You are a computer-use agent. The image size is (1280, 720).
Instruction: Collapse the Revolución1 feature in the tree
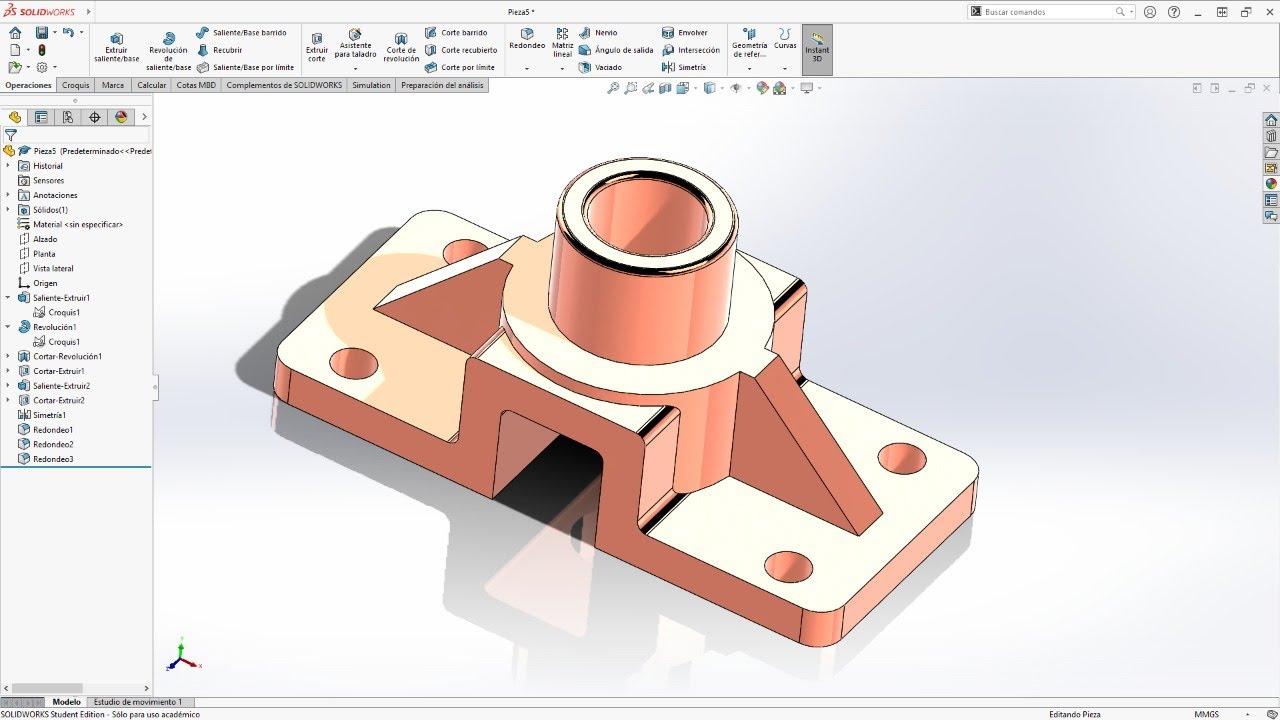point(6,326)
